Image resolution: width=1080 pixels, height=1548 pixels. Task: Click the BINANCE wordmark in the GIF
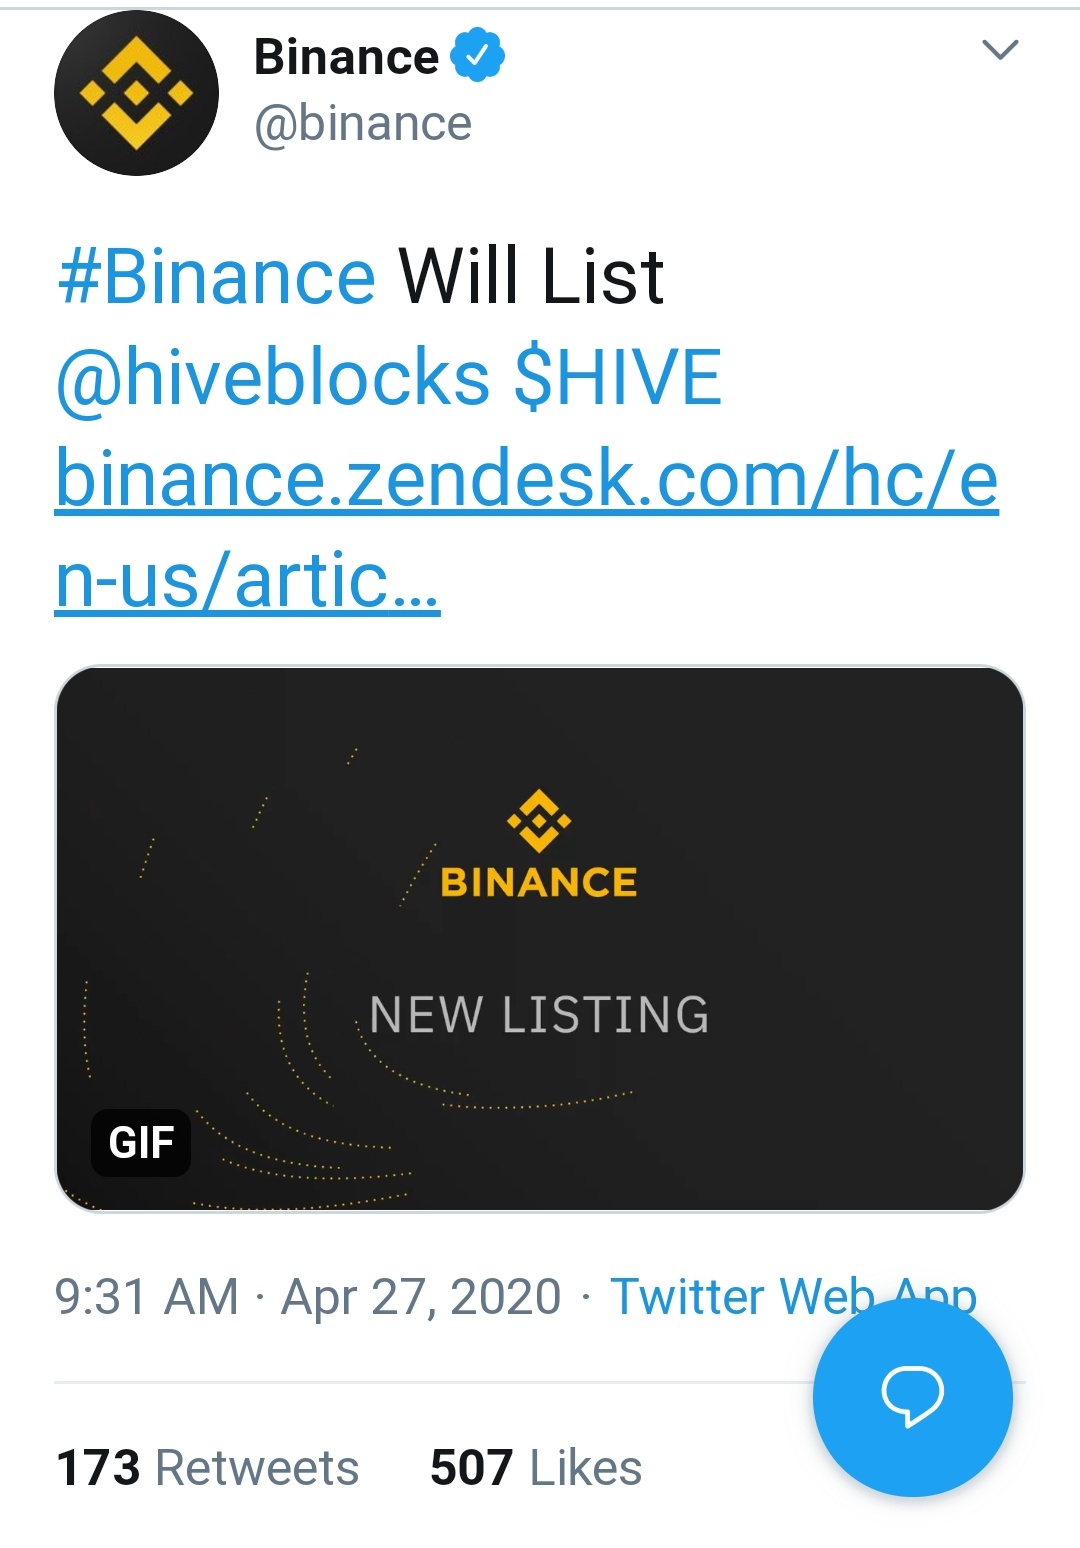[539, 882]
